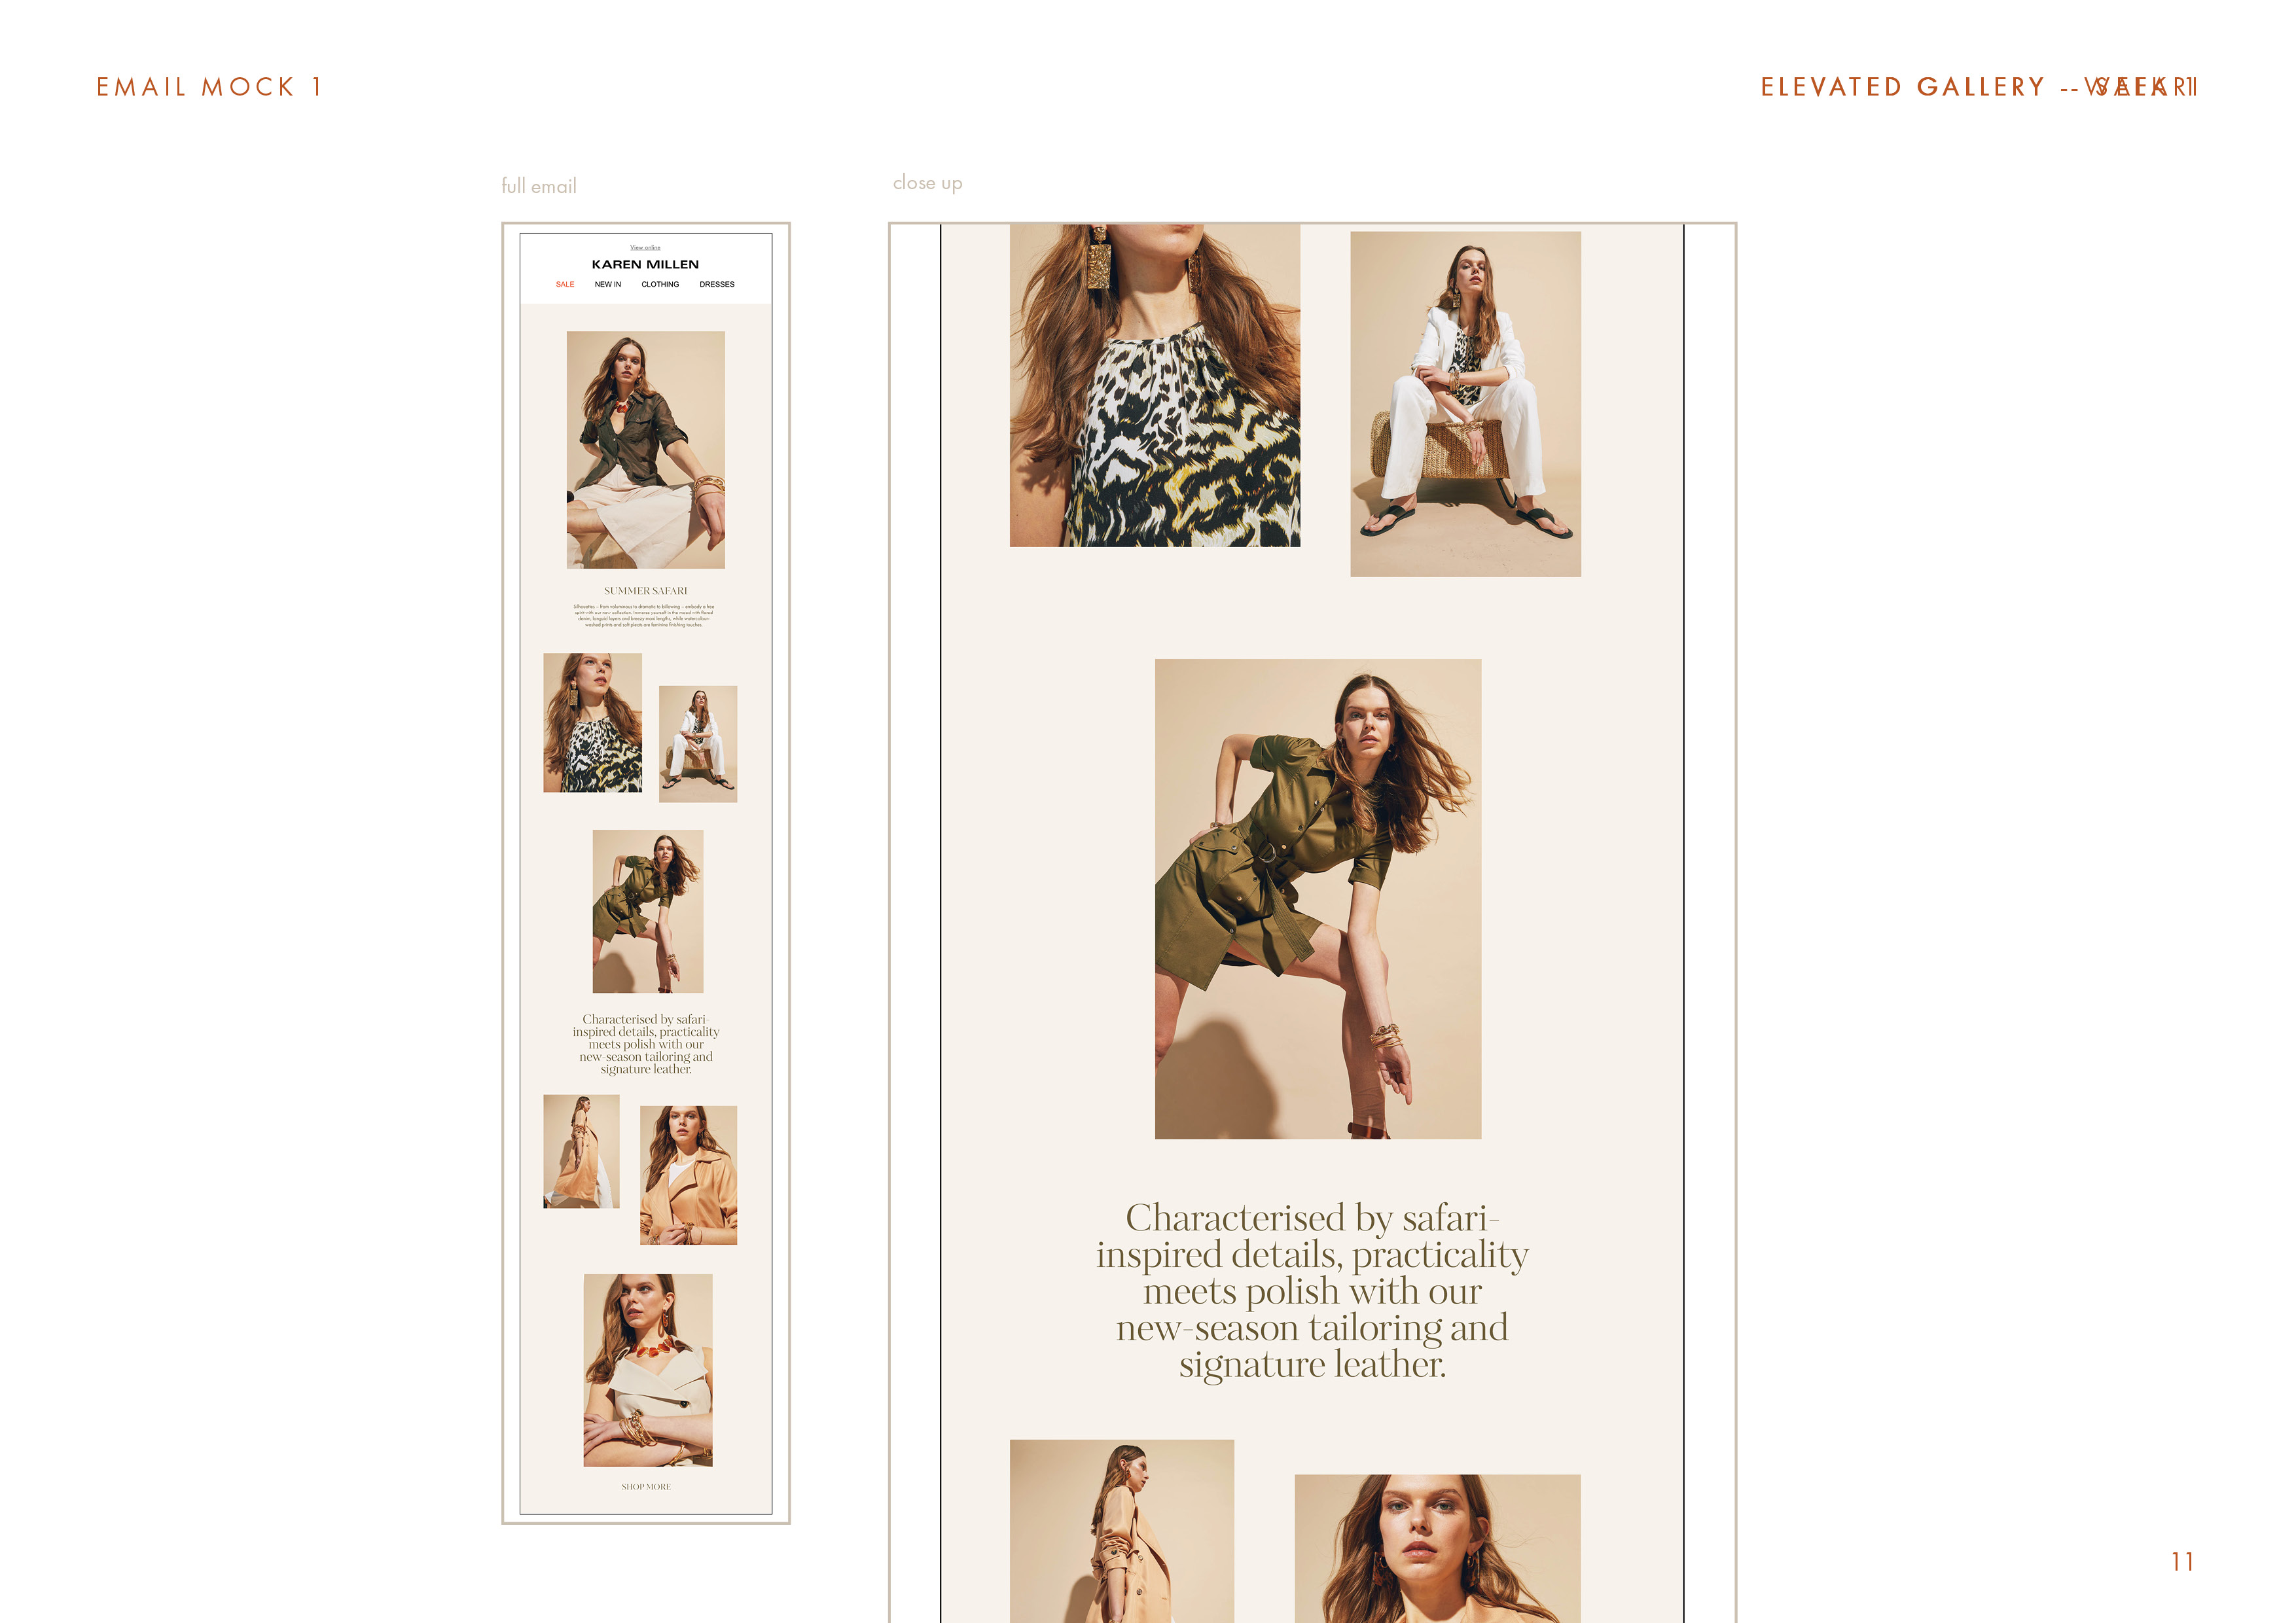Click the SUMMER SAFARI heading
2296x1623 pixels.
pyautogui.click(x=646, y=591)
